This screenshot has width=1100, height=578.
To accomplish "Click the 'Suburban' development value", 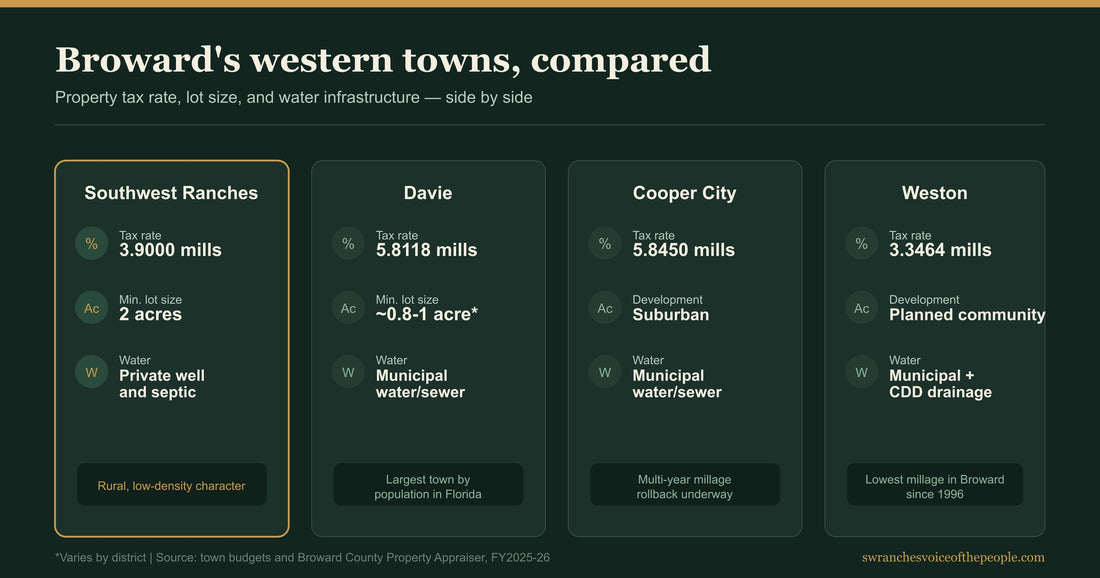I will point(671,314).
